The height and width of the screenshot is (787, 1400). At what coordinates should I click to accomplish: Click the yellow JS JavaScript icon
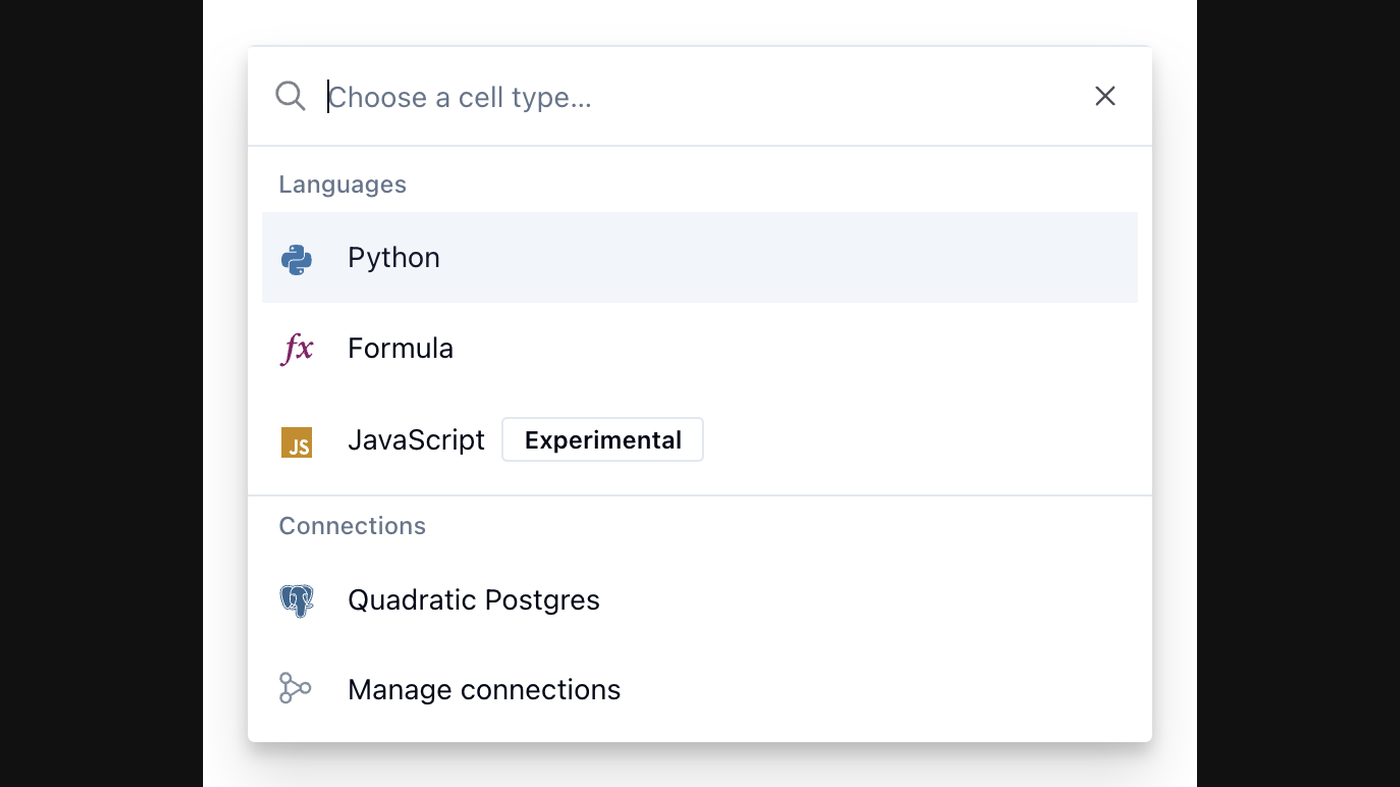point(297,442)
